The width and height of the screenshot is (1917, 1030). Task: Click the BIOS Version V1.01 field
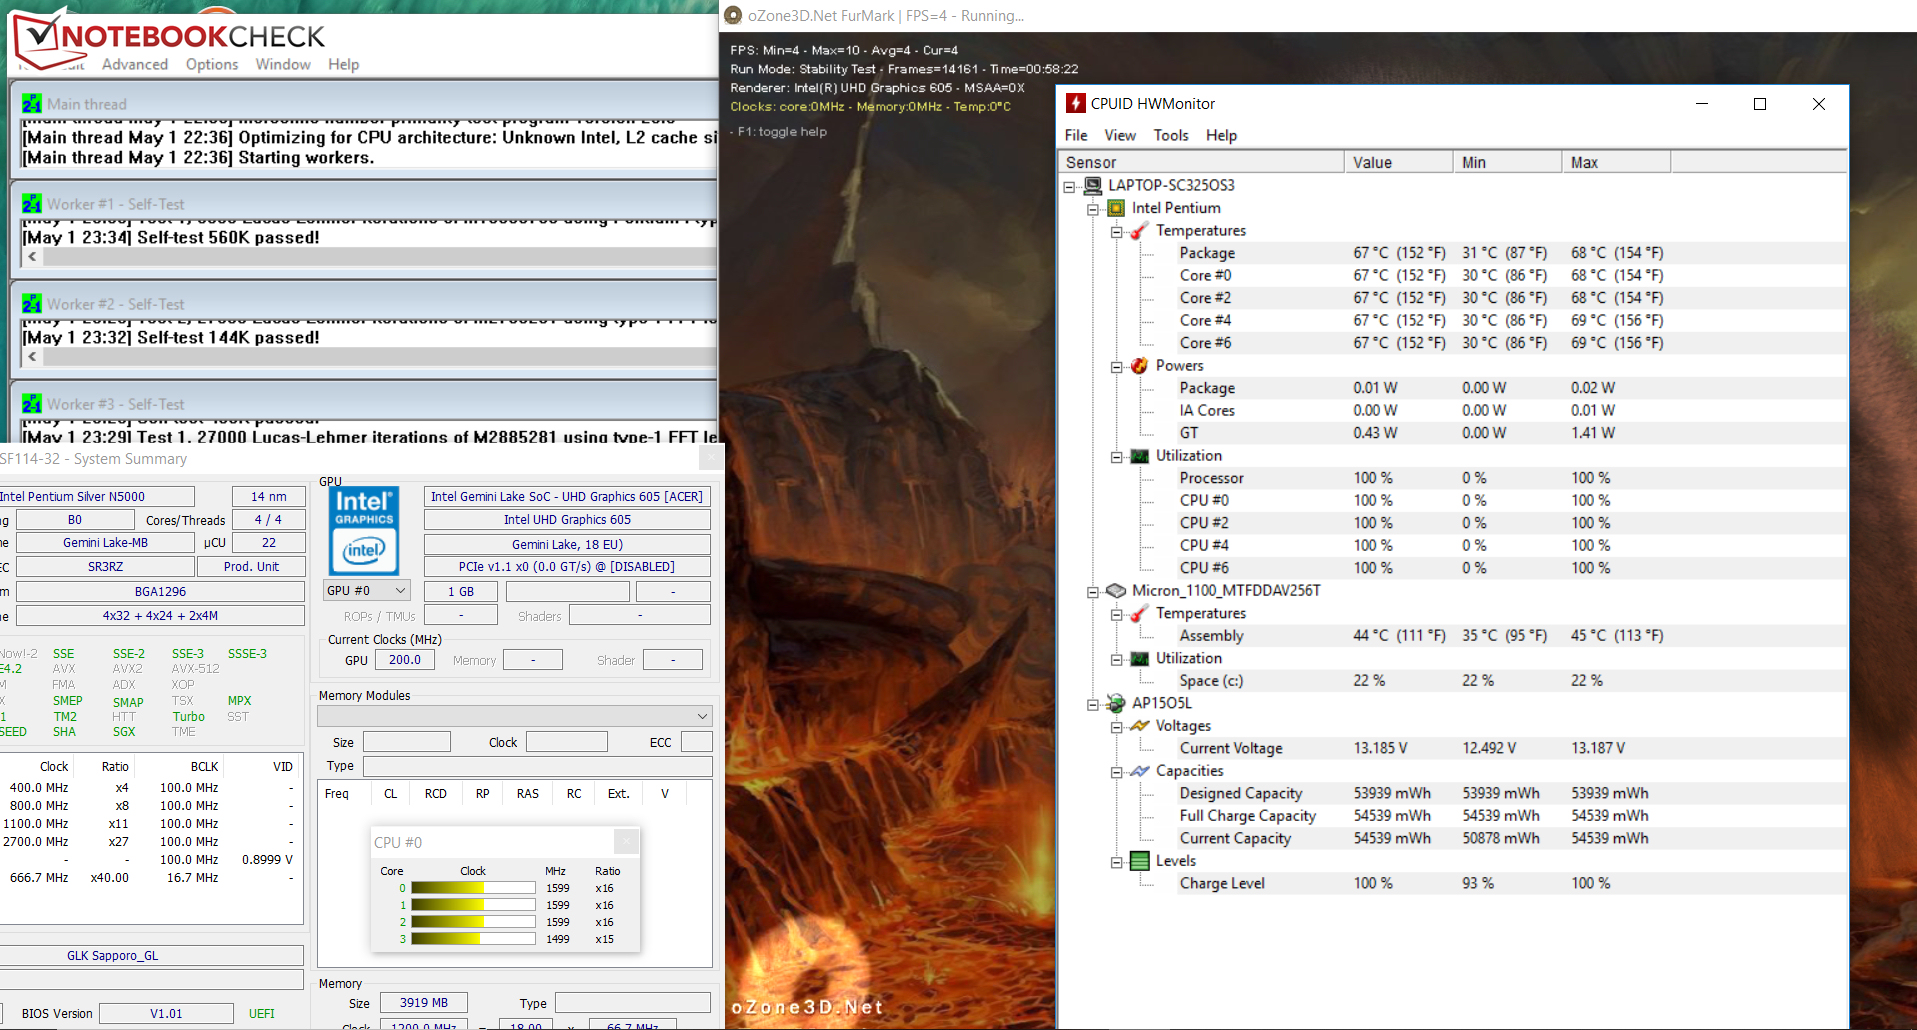[x=166, y=1013]
